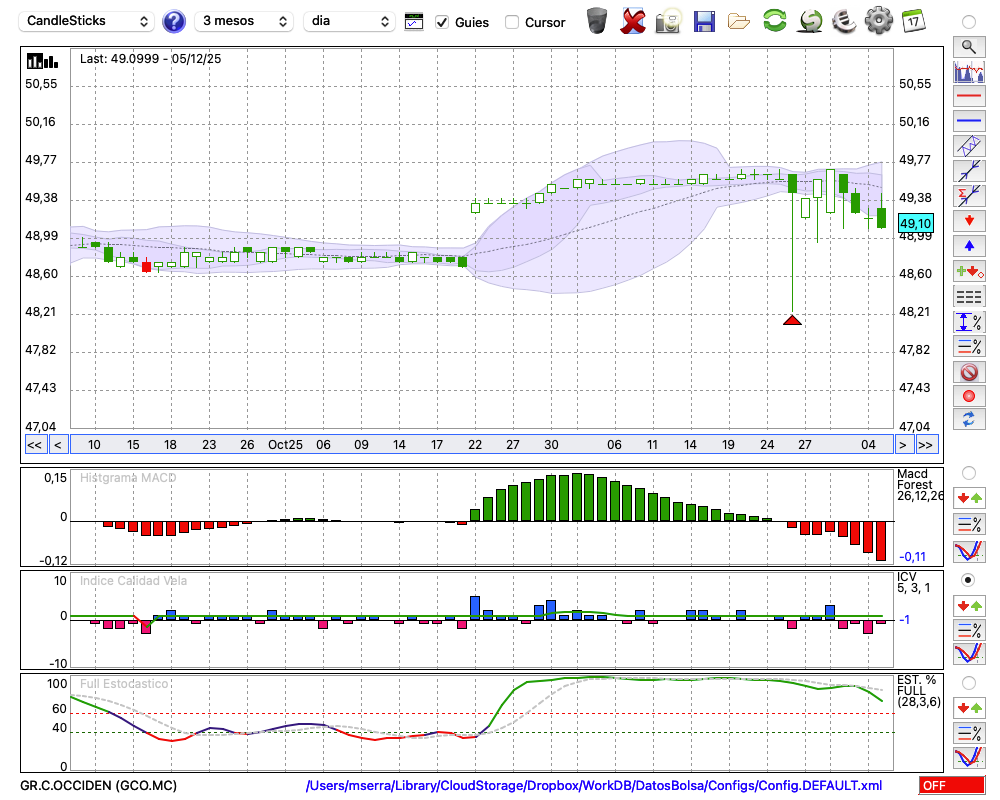Click the trash can icon in toolbar

pyautogui.click(x=597, y=21)
